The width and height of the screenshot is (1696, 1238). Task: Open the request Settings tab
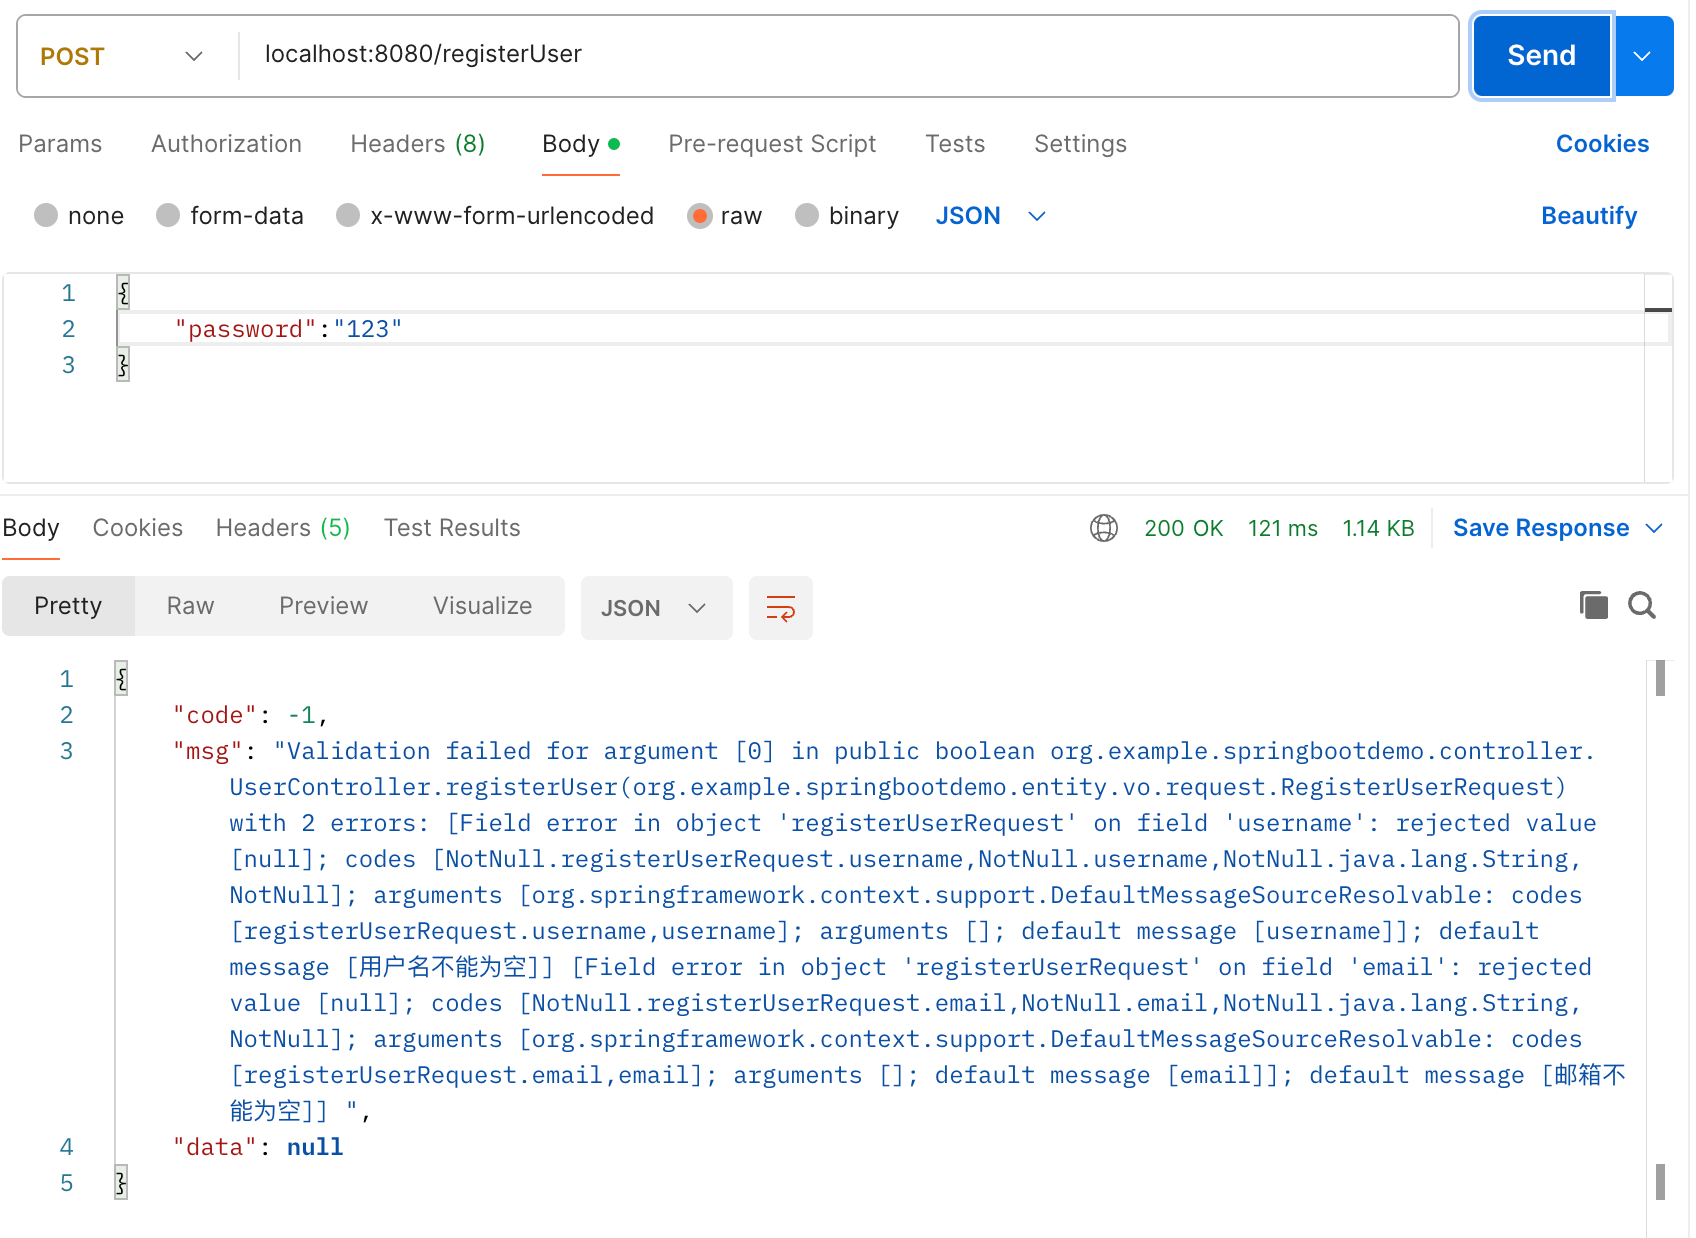point(1080,144)
